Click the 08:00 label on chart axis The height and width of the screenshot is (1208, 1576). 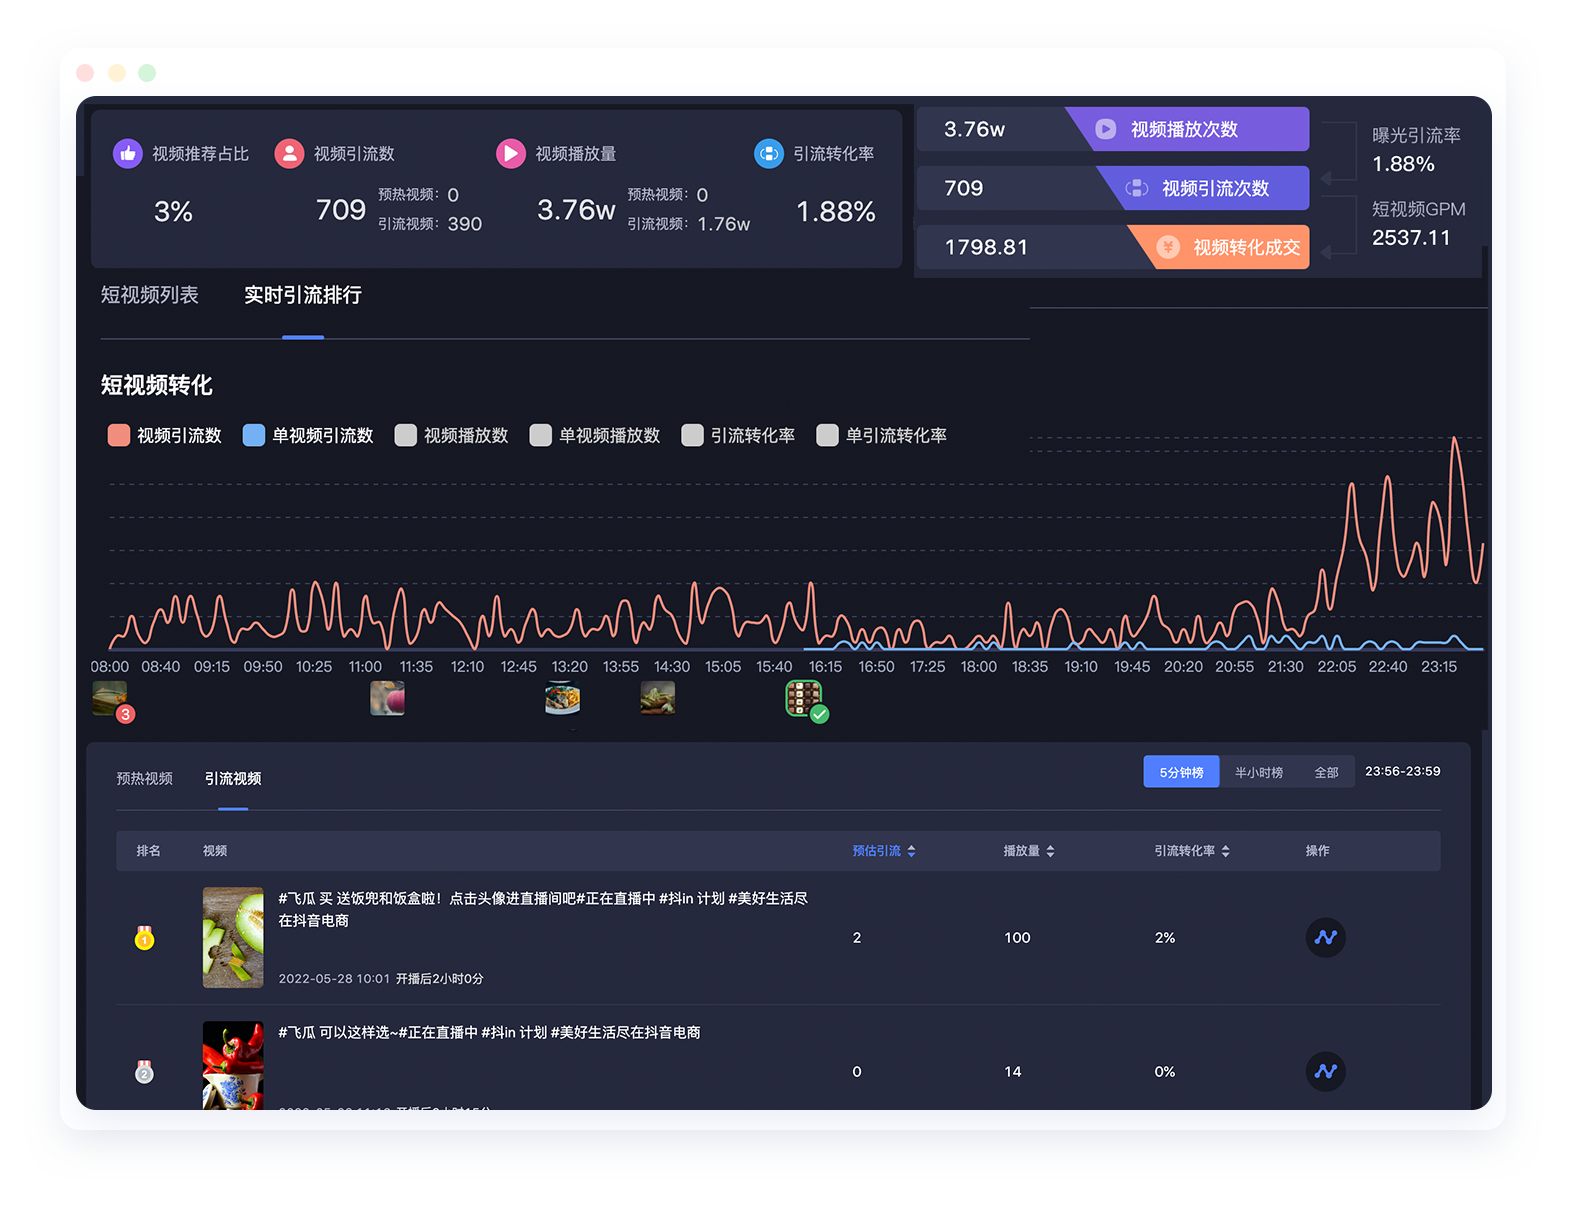[109, 666]
